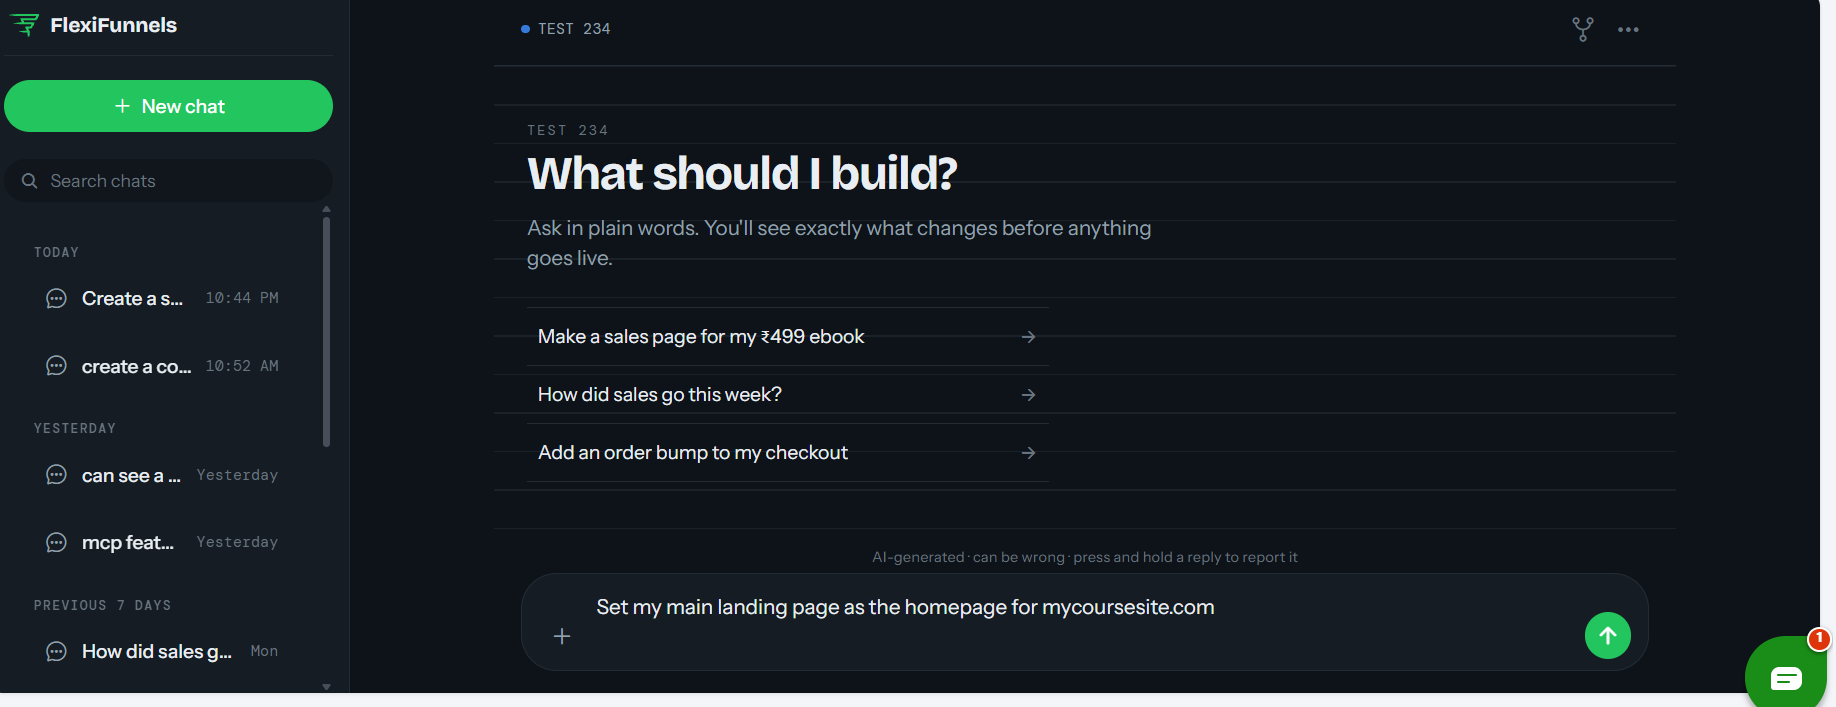Open the 'How did sales g...' chat from Mon
Viewport: 1836px width, 707px height.
tap(164, 651)
